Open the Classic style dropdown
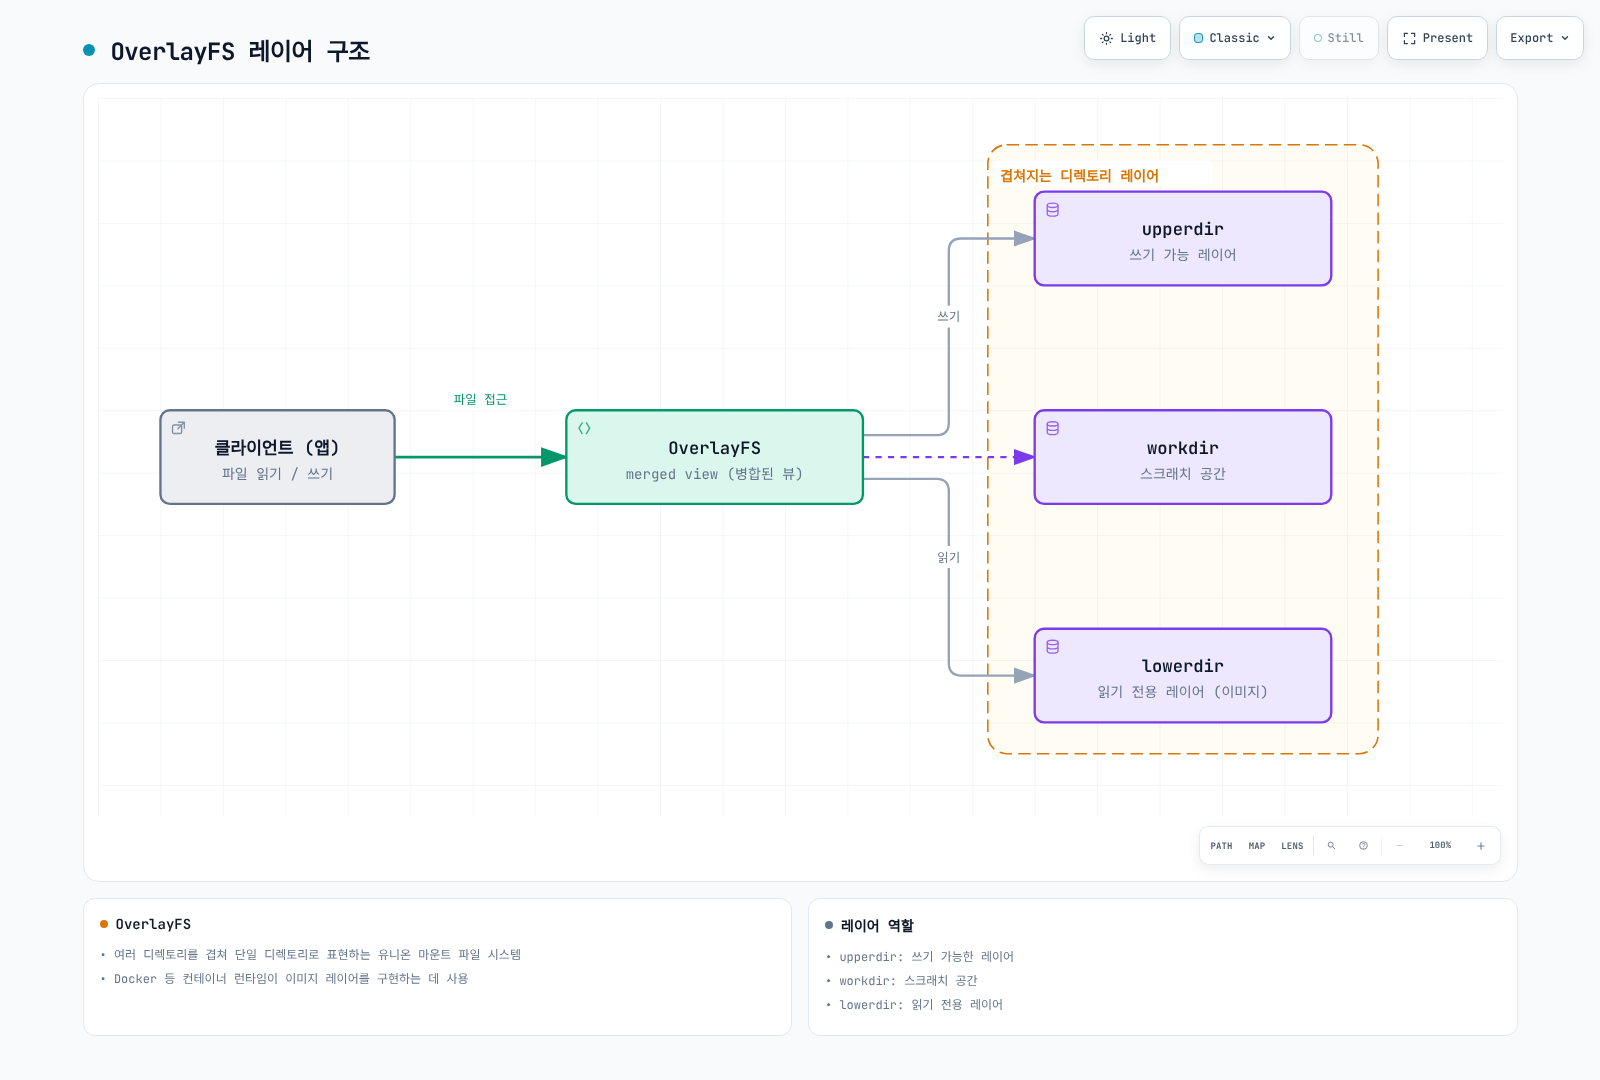Image resolution: width=1600 pixels, height=1080 pixels. 1234,38
